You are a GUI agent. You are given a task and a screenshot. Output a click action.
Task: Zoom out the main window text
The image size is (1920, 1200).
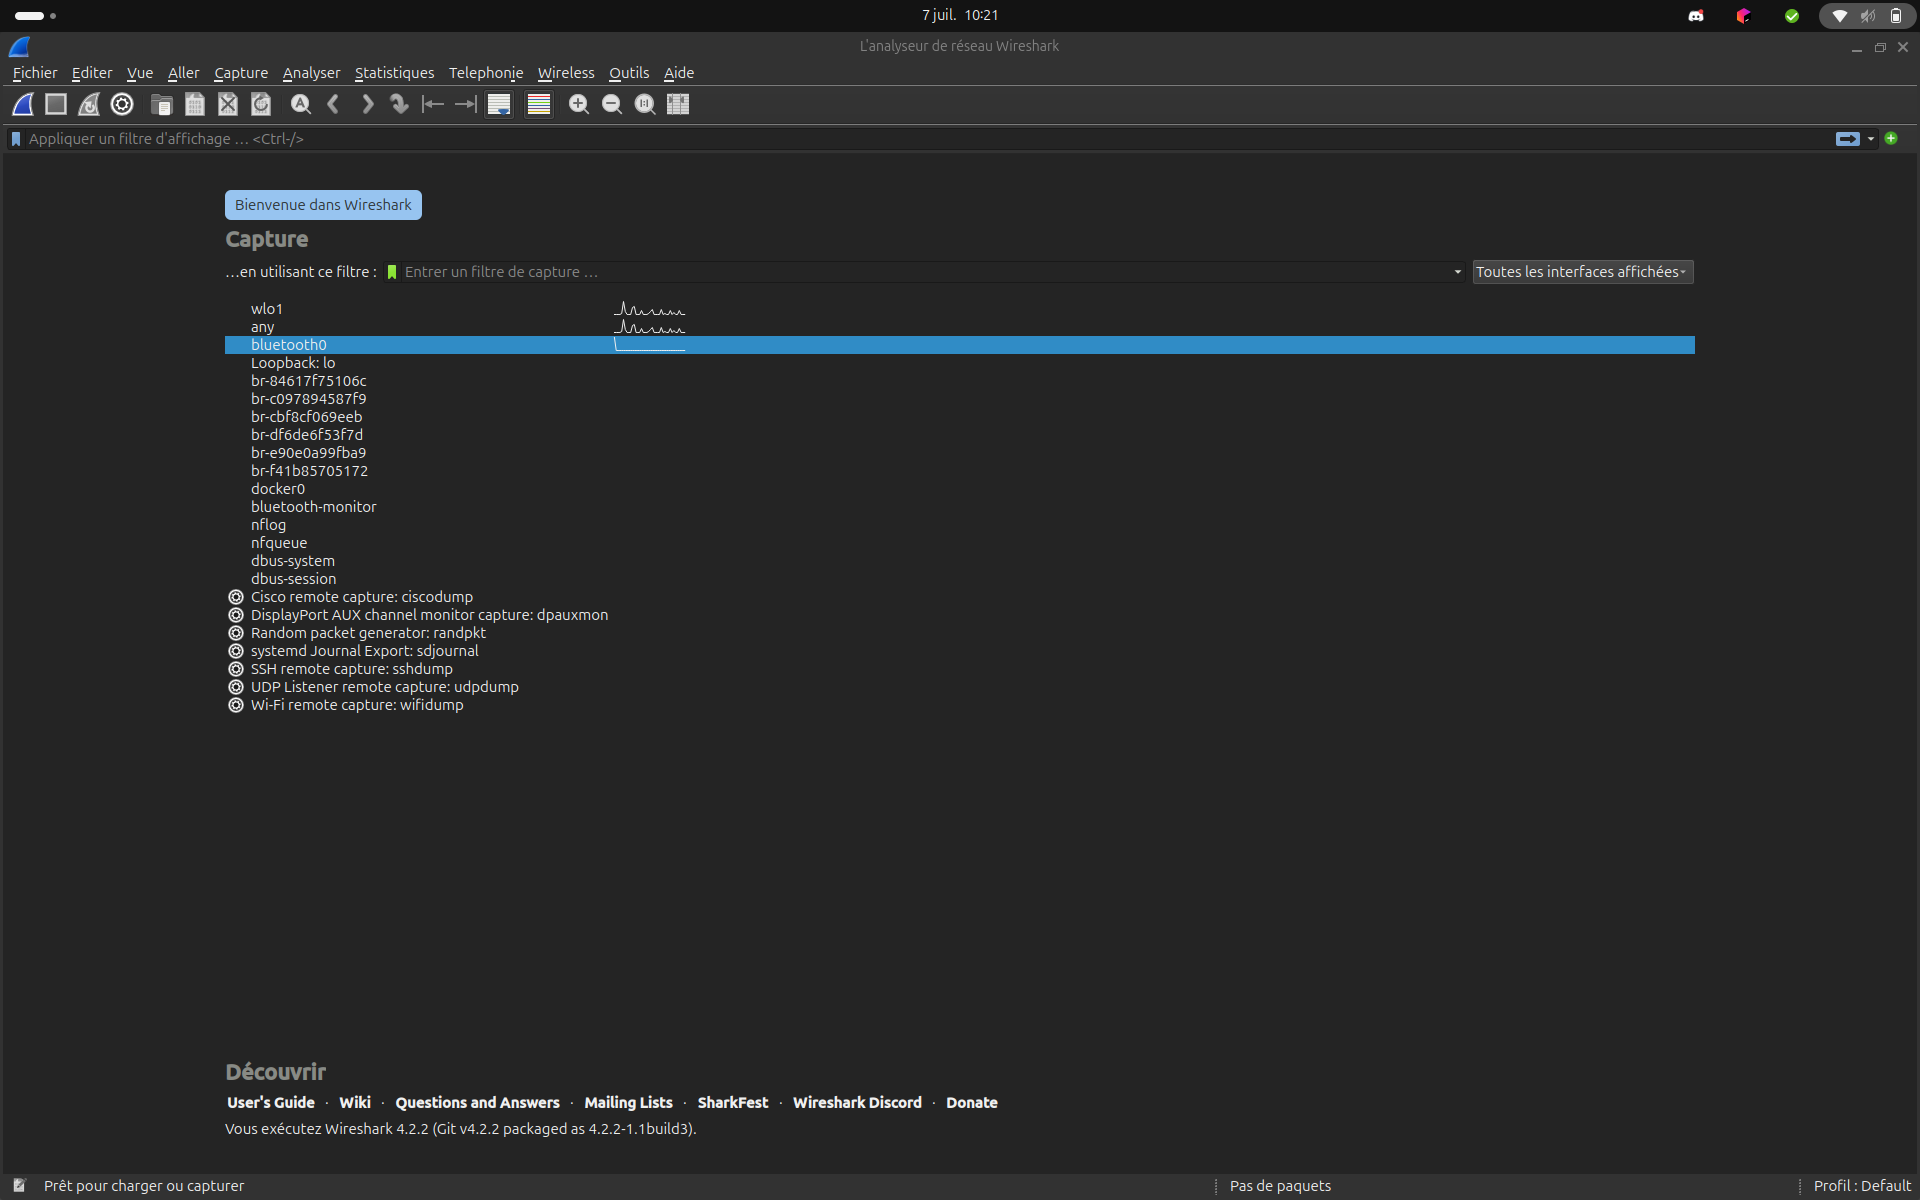point(612,104)
